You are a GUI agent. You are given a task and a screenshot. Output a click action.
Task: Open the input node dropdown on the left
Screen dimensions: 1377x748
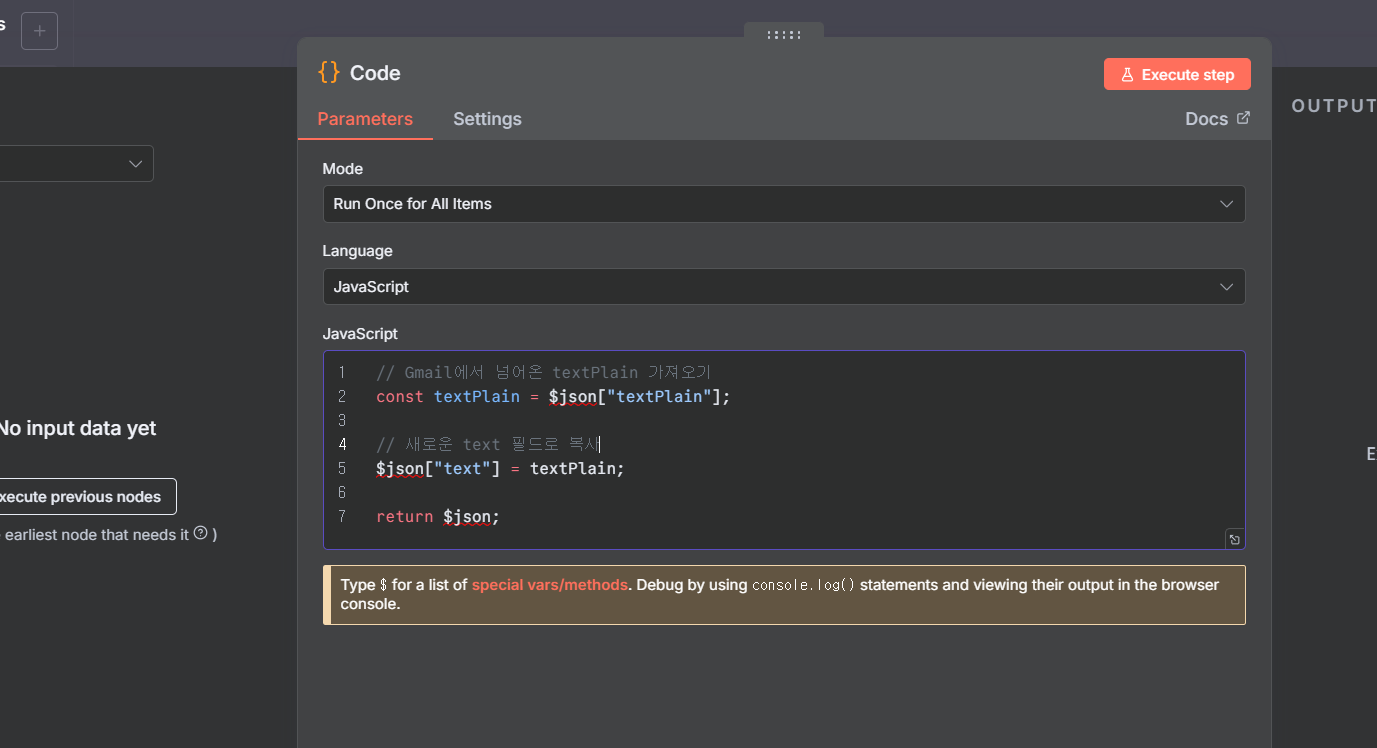click(x=75, y=164)
